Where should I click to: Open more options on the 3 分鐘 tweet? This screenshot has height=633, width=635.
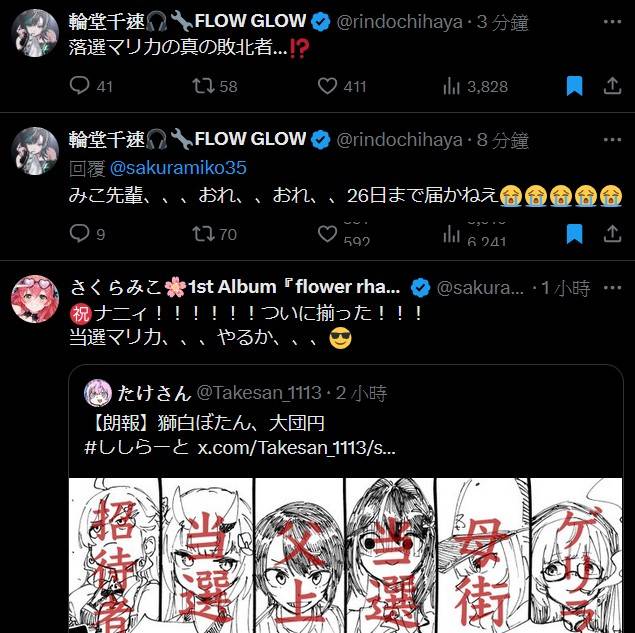(612, 22)
